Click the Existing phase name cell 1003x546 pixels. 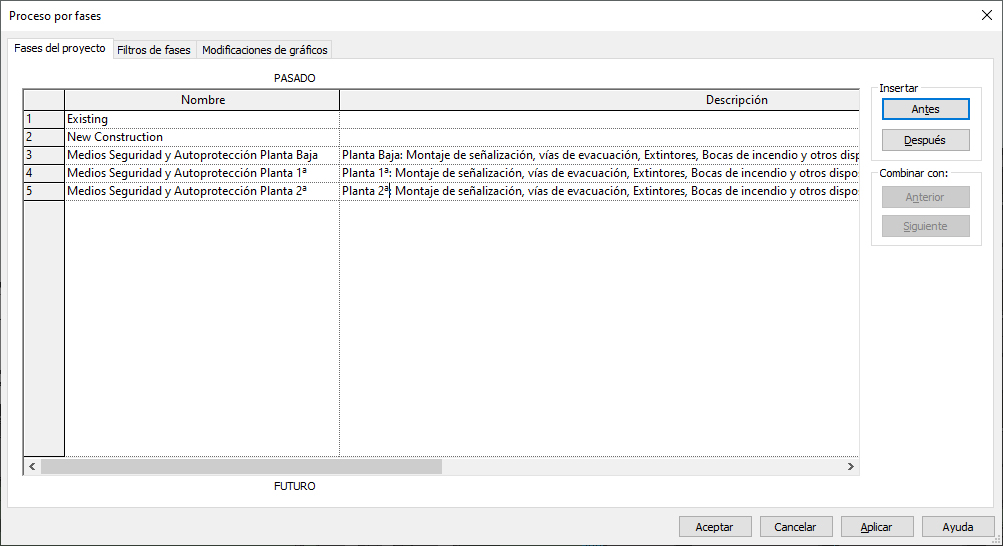pos(202,119)
